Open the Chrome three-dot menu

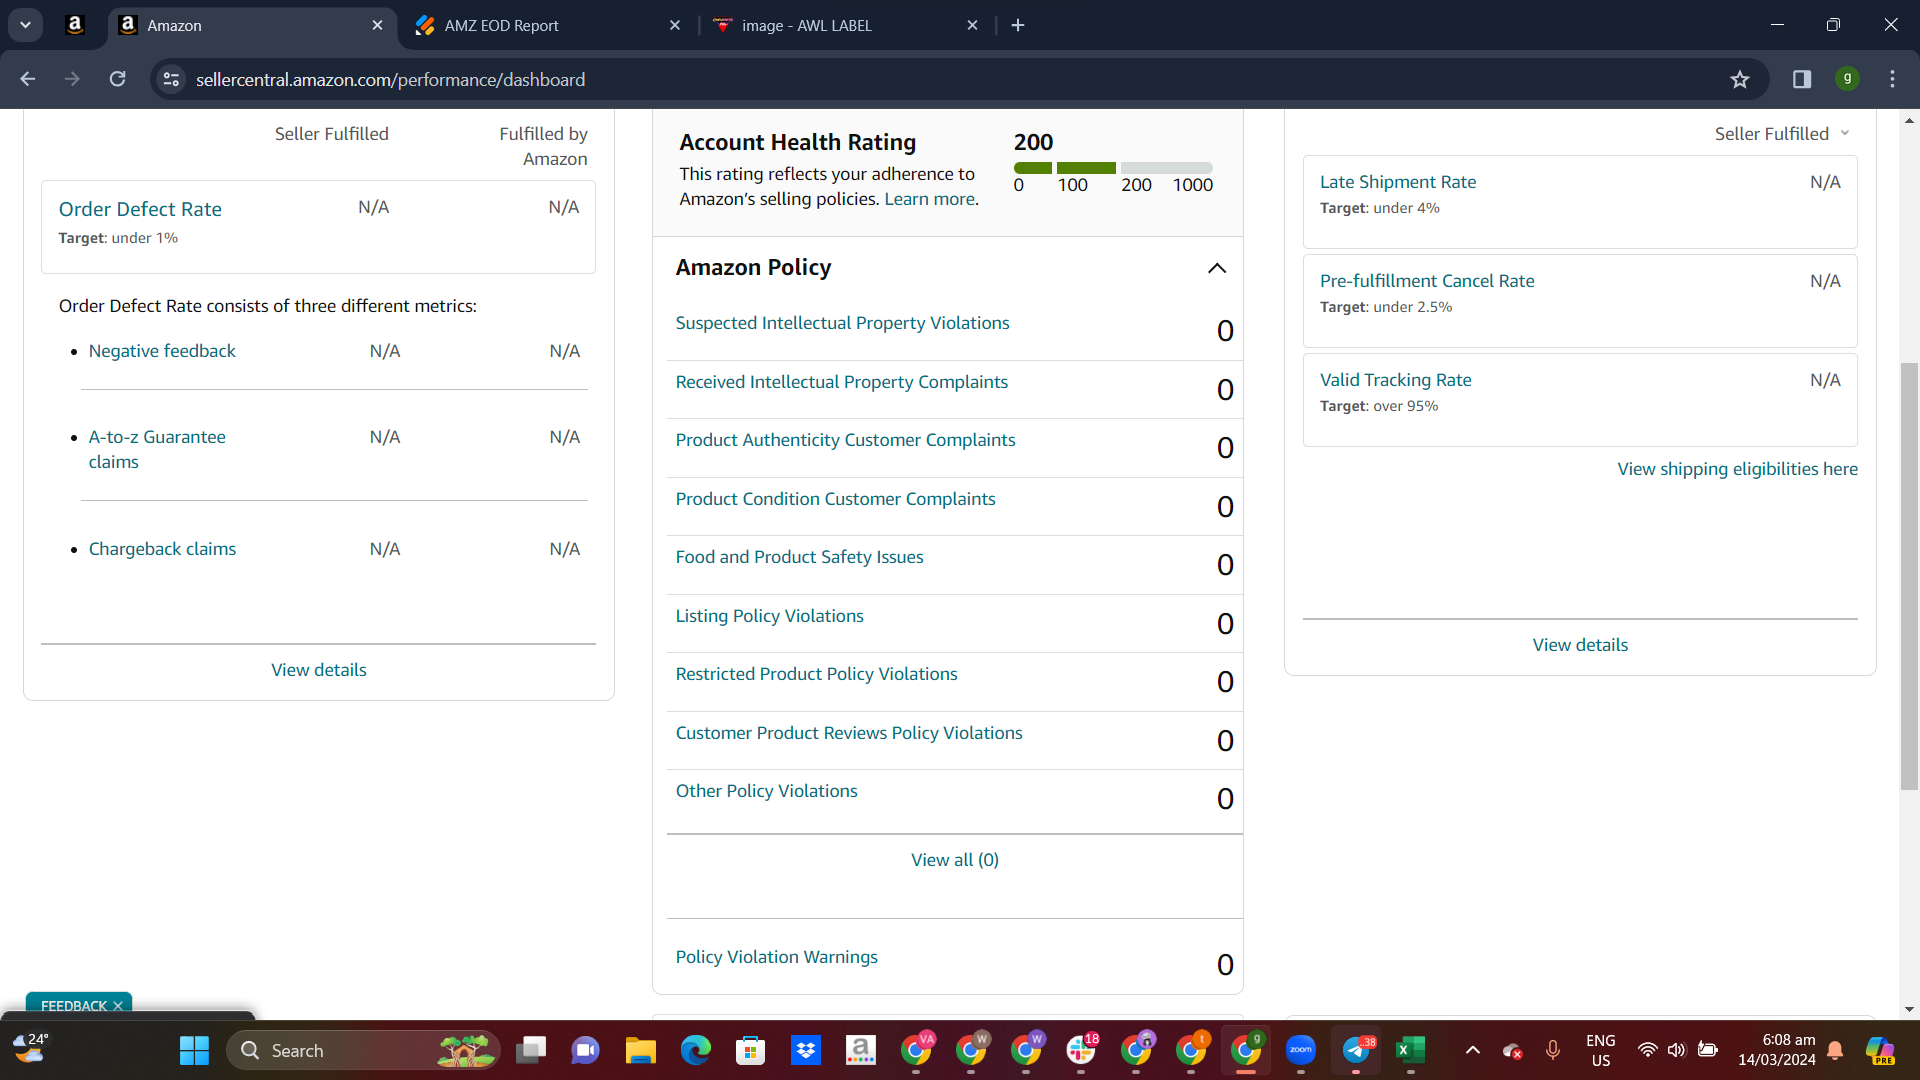pyautogui.click(x=1892, y=79)
